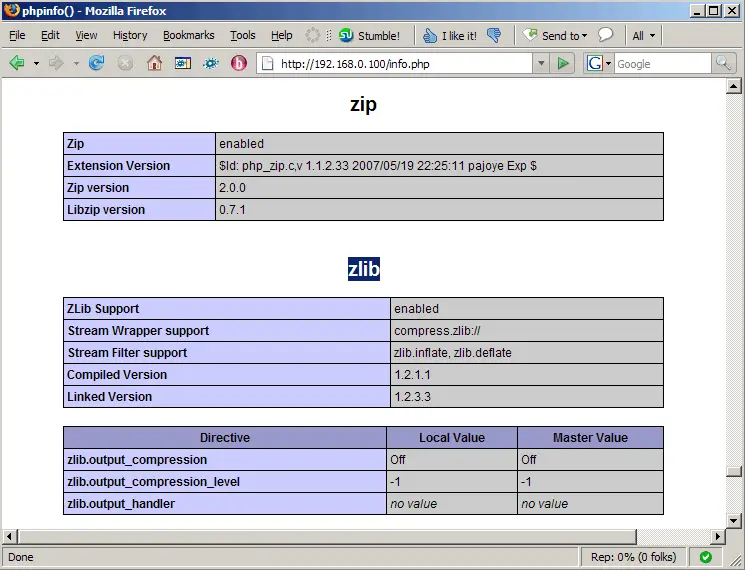Click the blue window toolbar icon
745x570 pixels.
[x=182, y=63]
